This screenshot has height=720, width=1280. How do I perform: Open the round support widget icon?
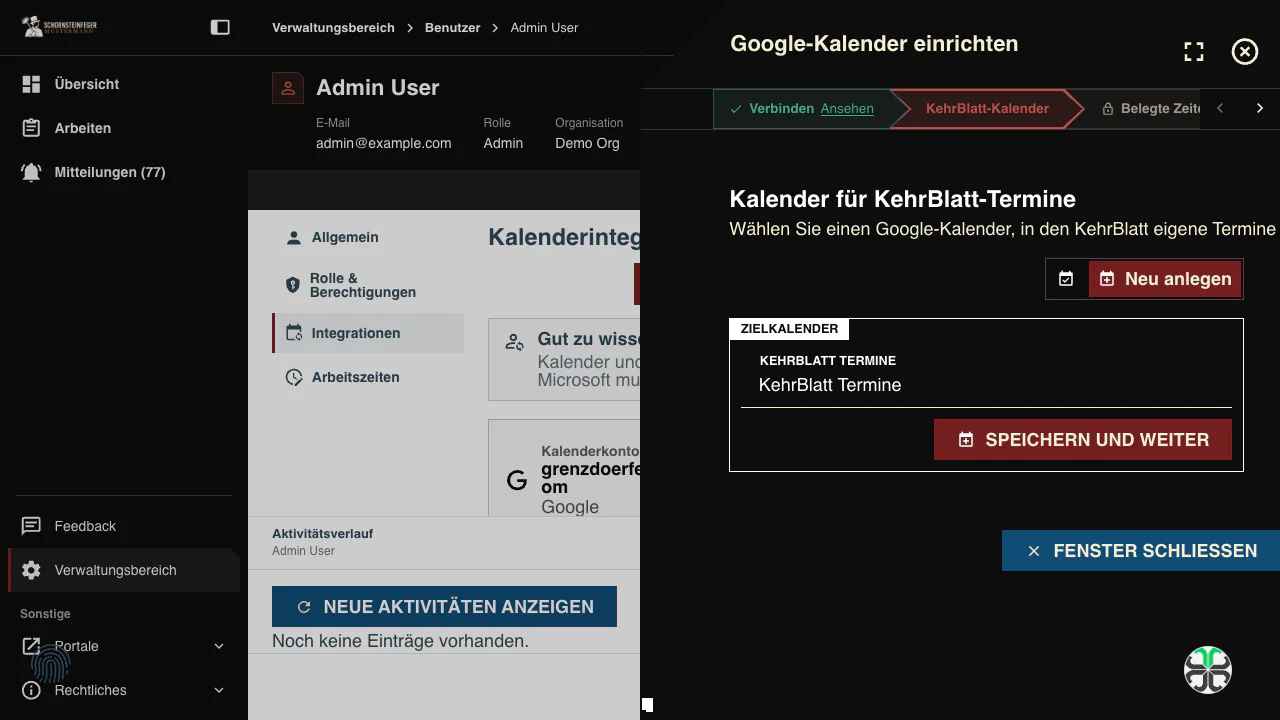pyautogui.click(x=1208, y=670)
